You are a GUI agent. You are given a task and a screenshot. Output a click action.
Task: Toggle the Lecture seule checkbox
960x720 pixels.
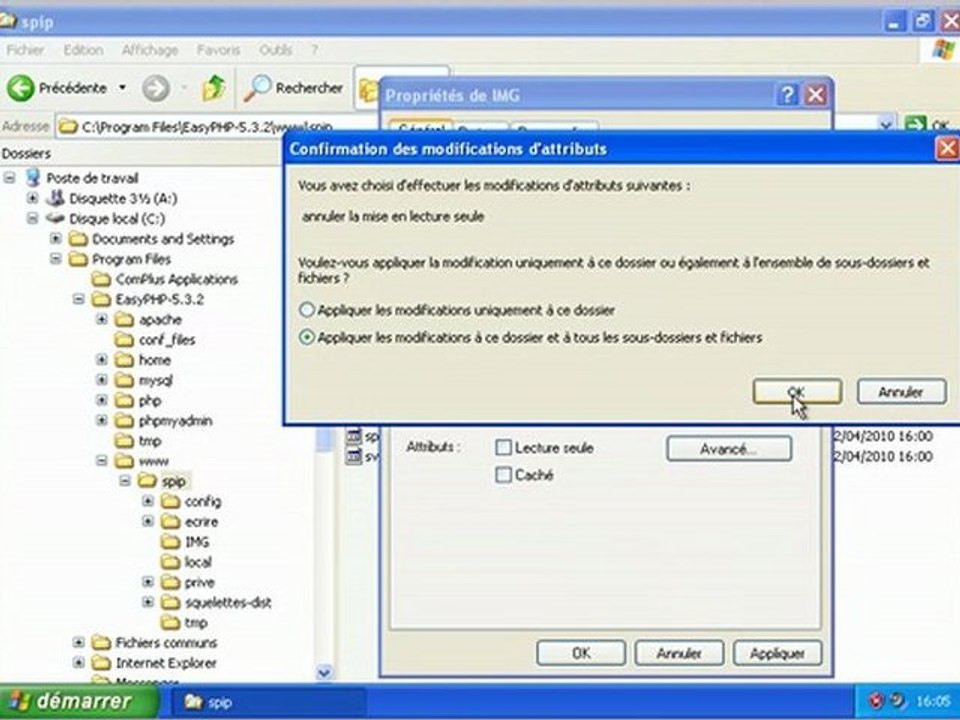coord(503,448)
